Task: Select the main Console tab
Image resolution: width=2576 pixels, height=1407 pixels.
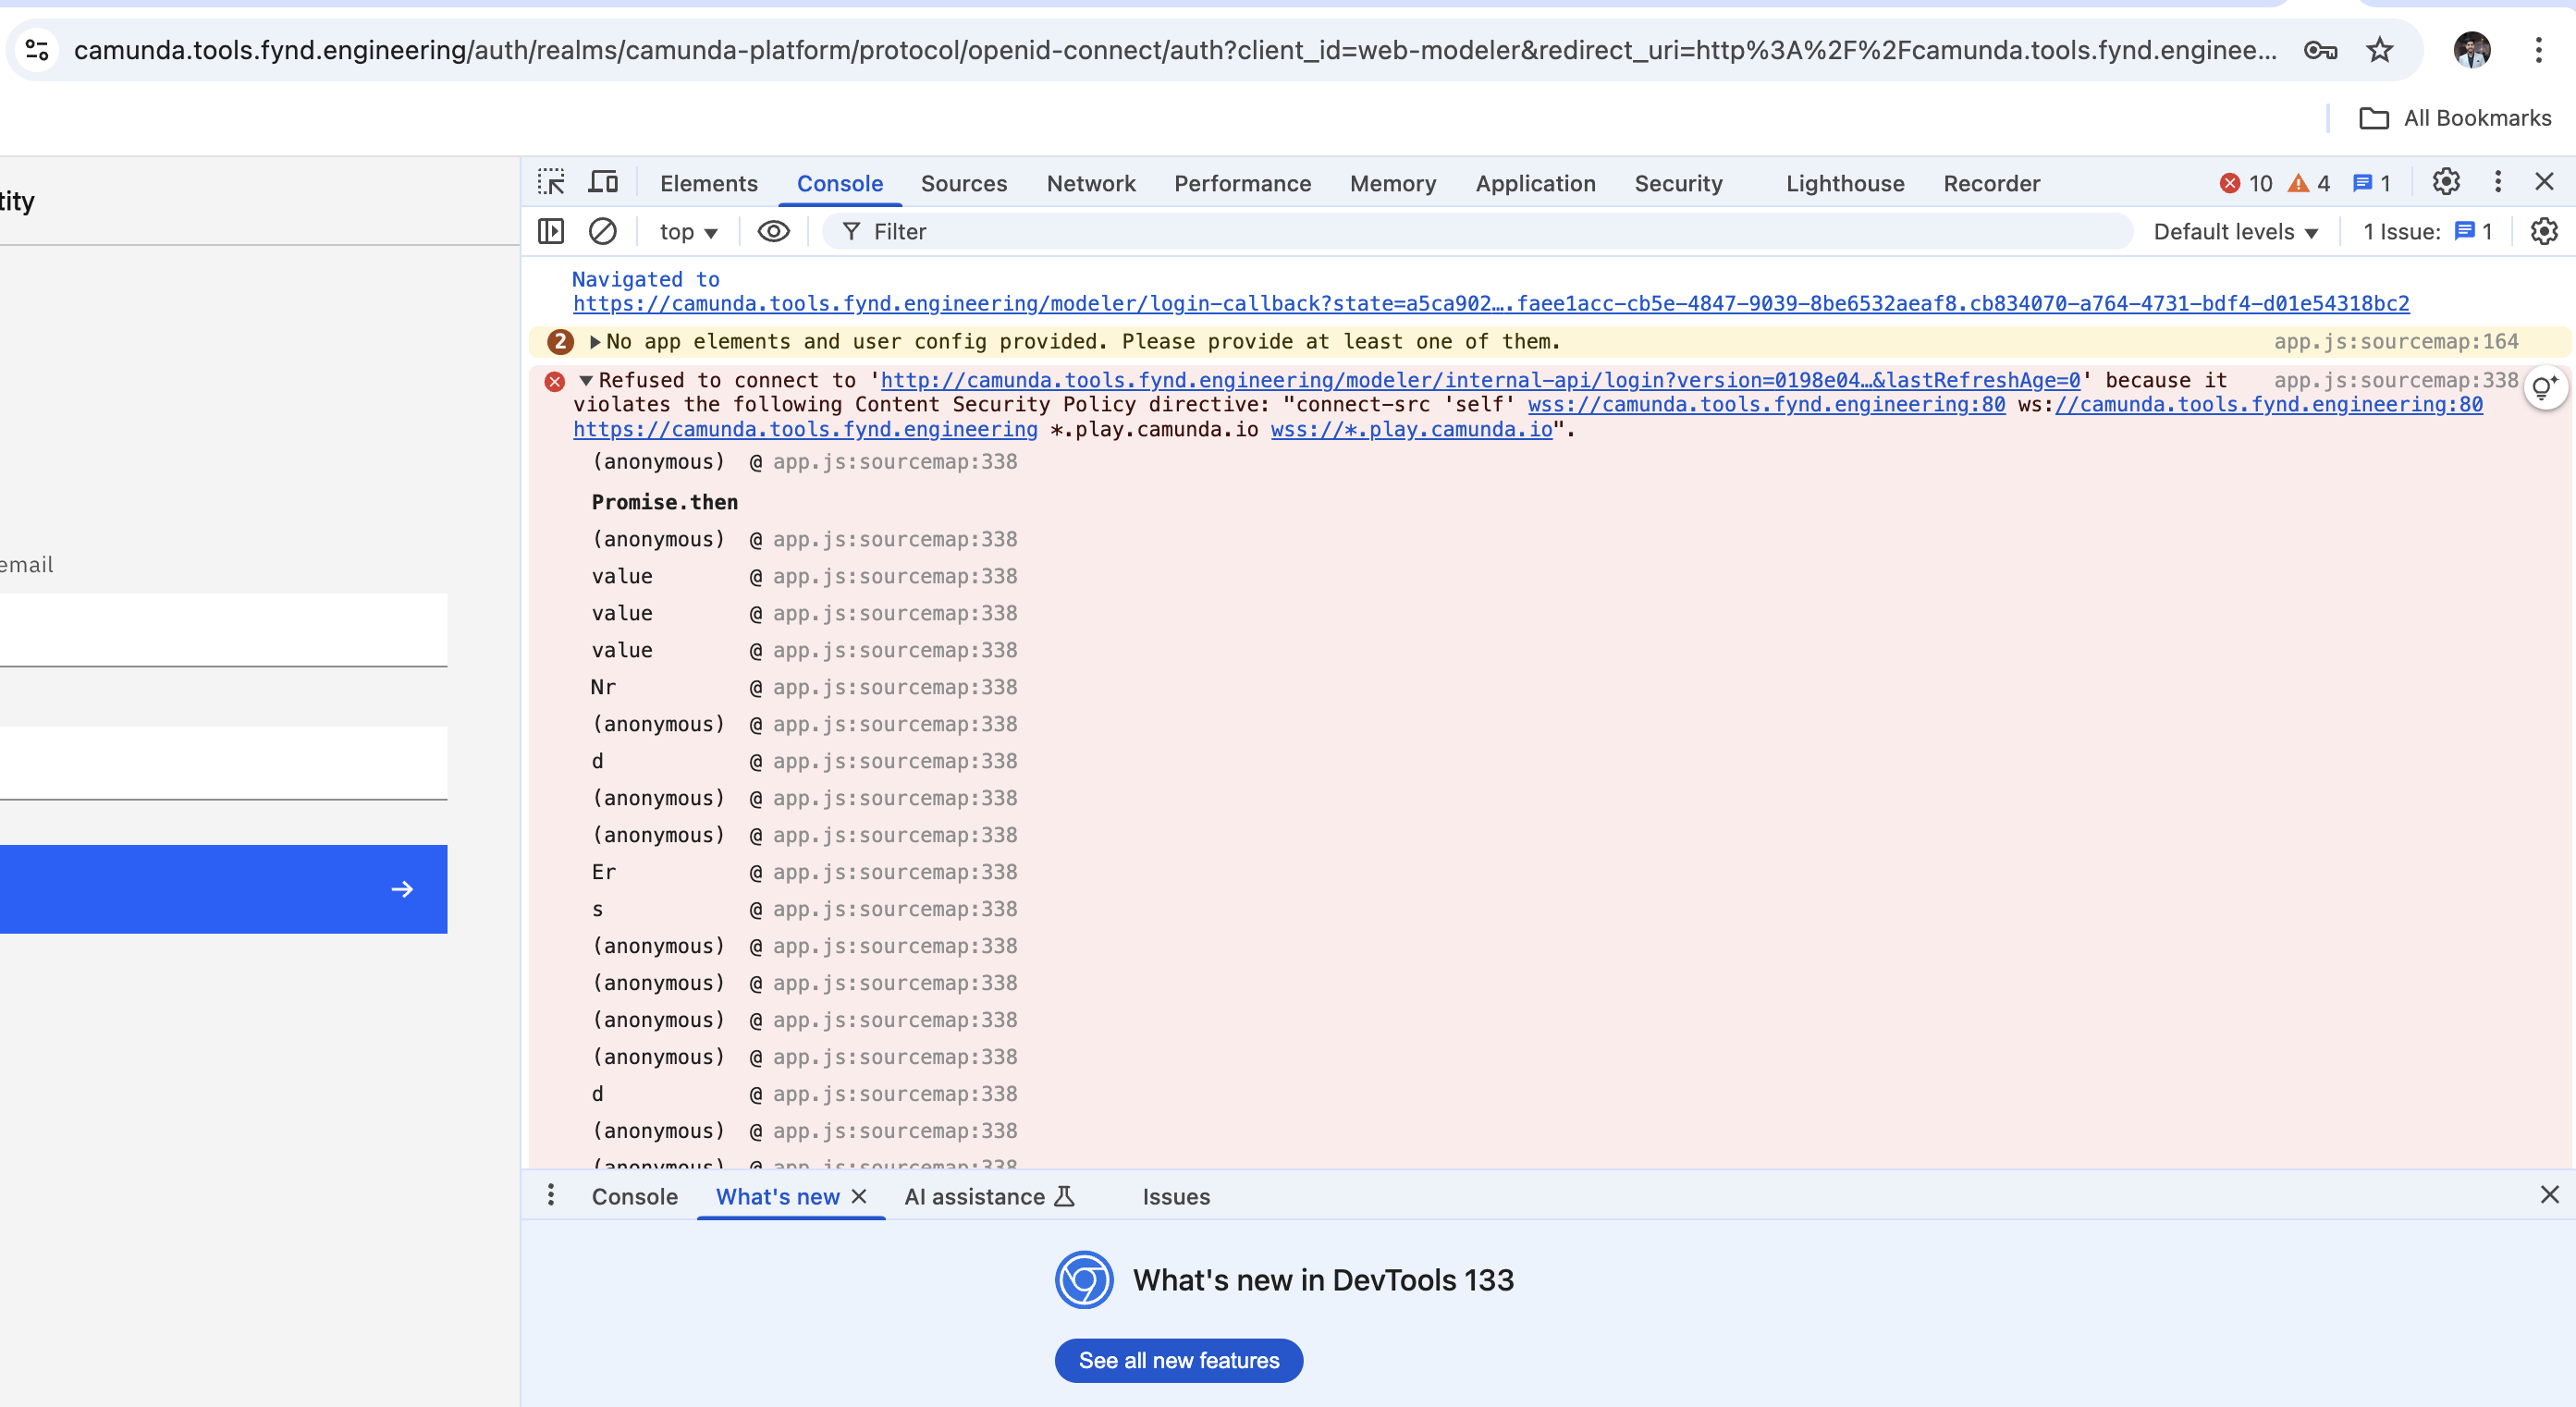Action: click(839, 183)
